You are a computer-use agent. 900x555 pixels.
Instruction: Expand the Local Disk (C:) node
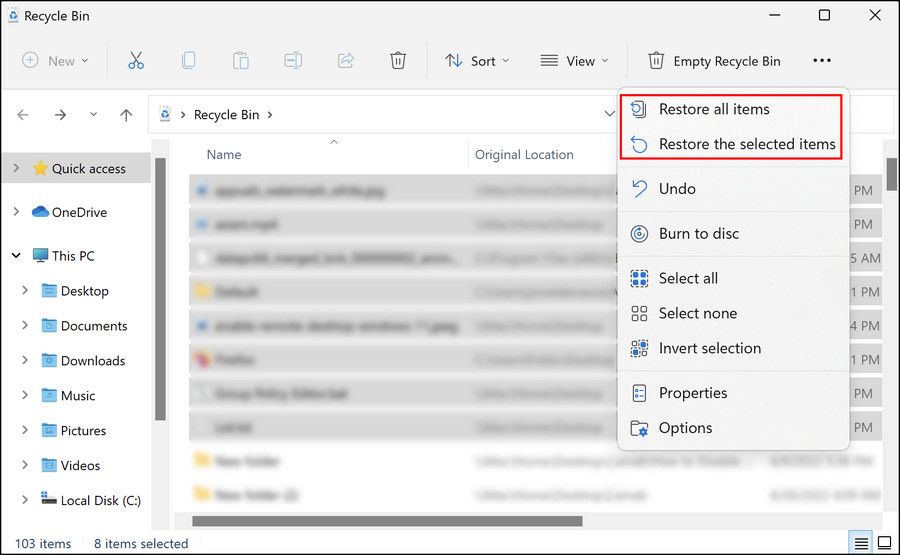[x=25, y=500]
